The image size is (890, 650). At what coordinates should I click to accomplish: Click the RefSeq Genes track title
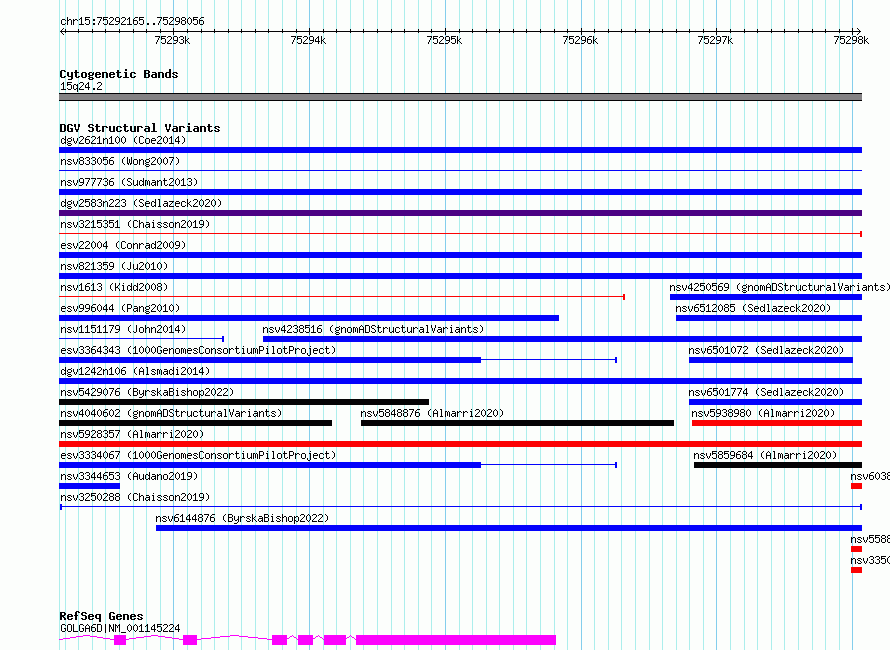(x=101, y=616)
